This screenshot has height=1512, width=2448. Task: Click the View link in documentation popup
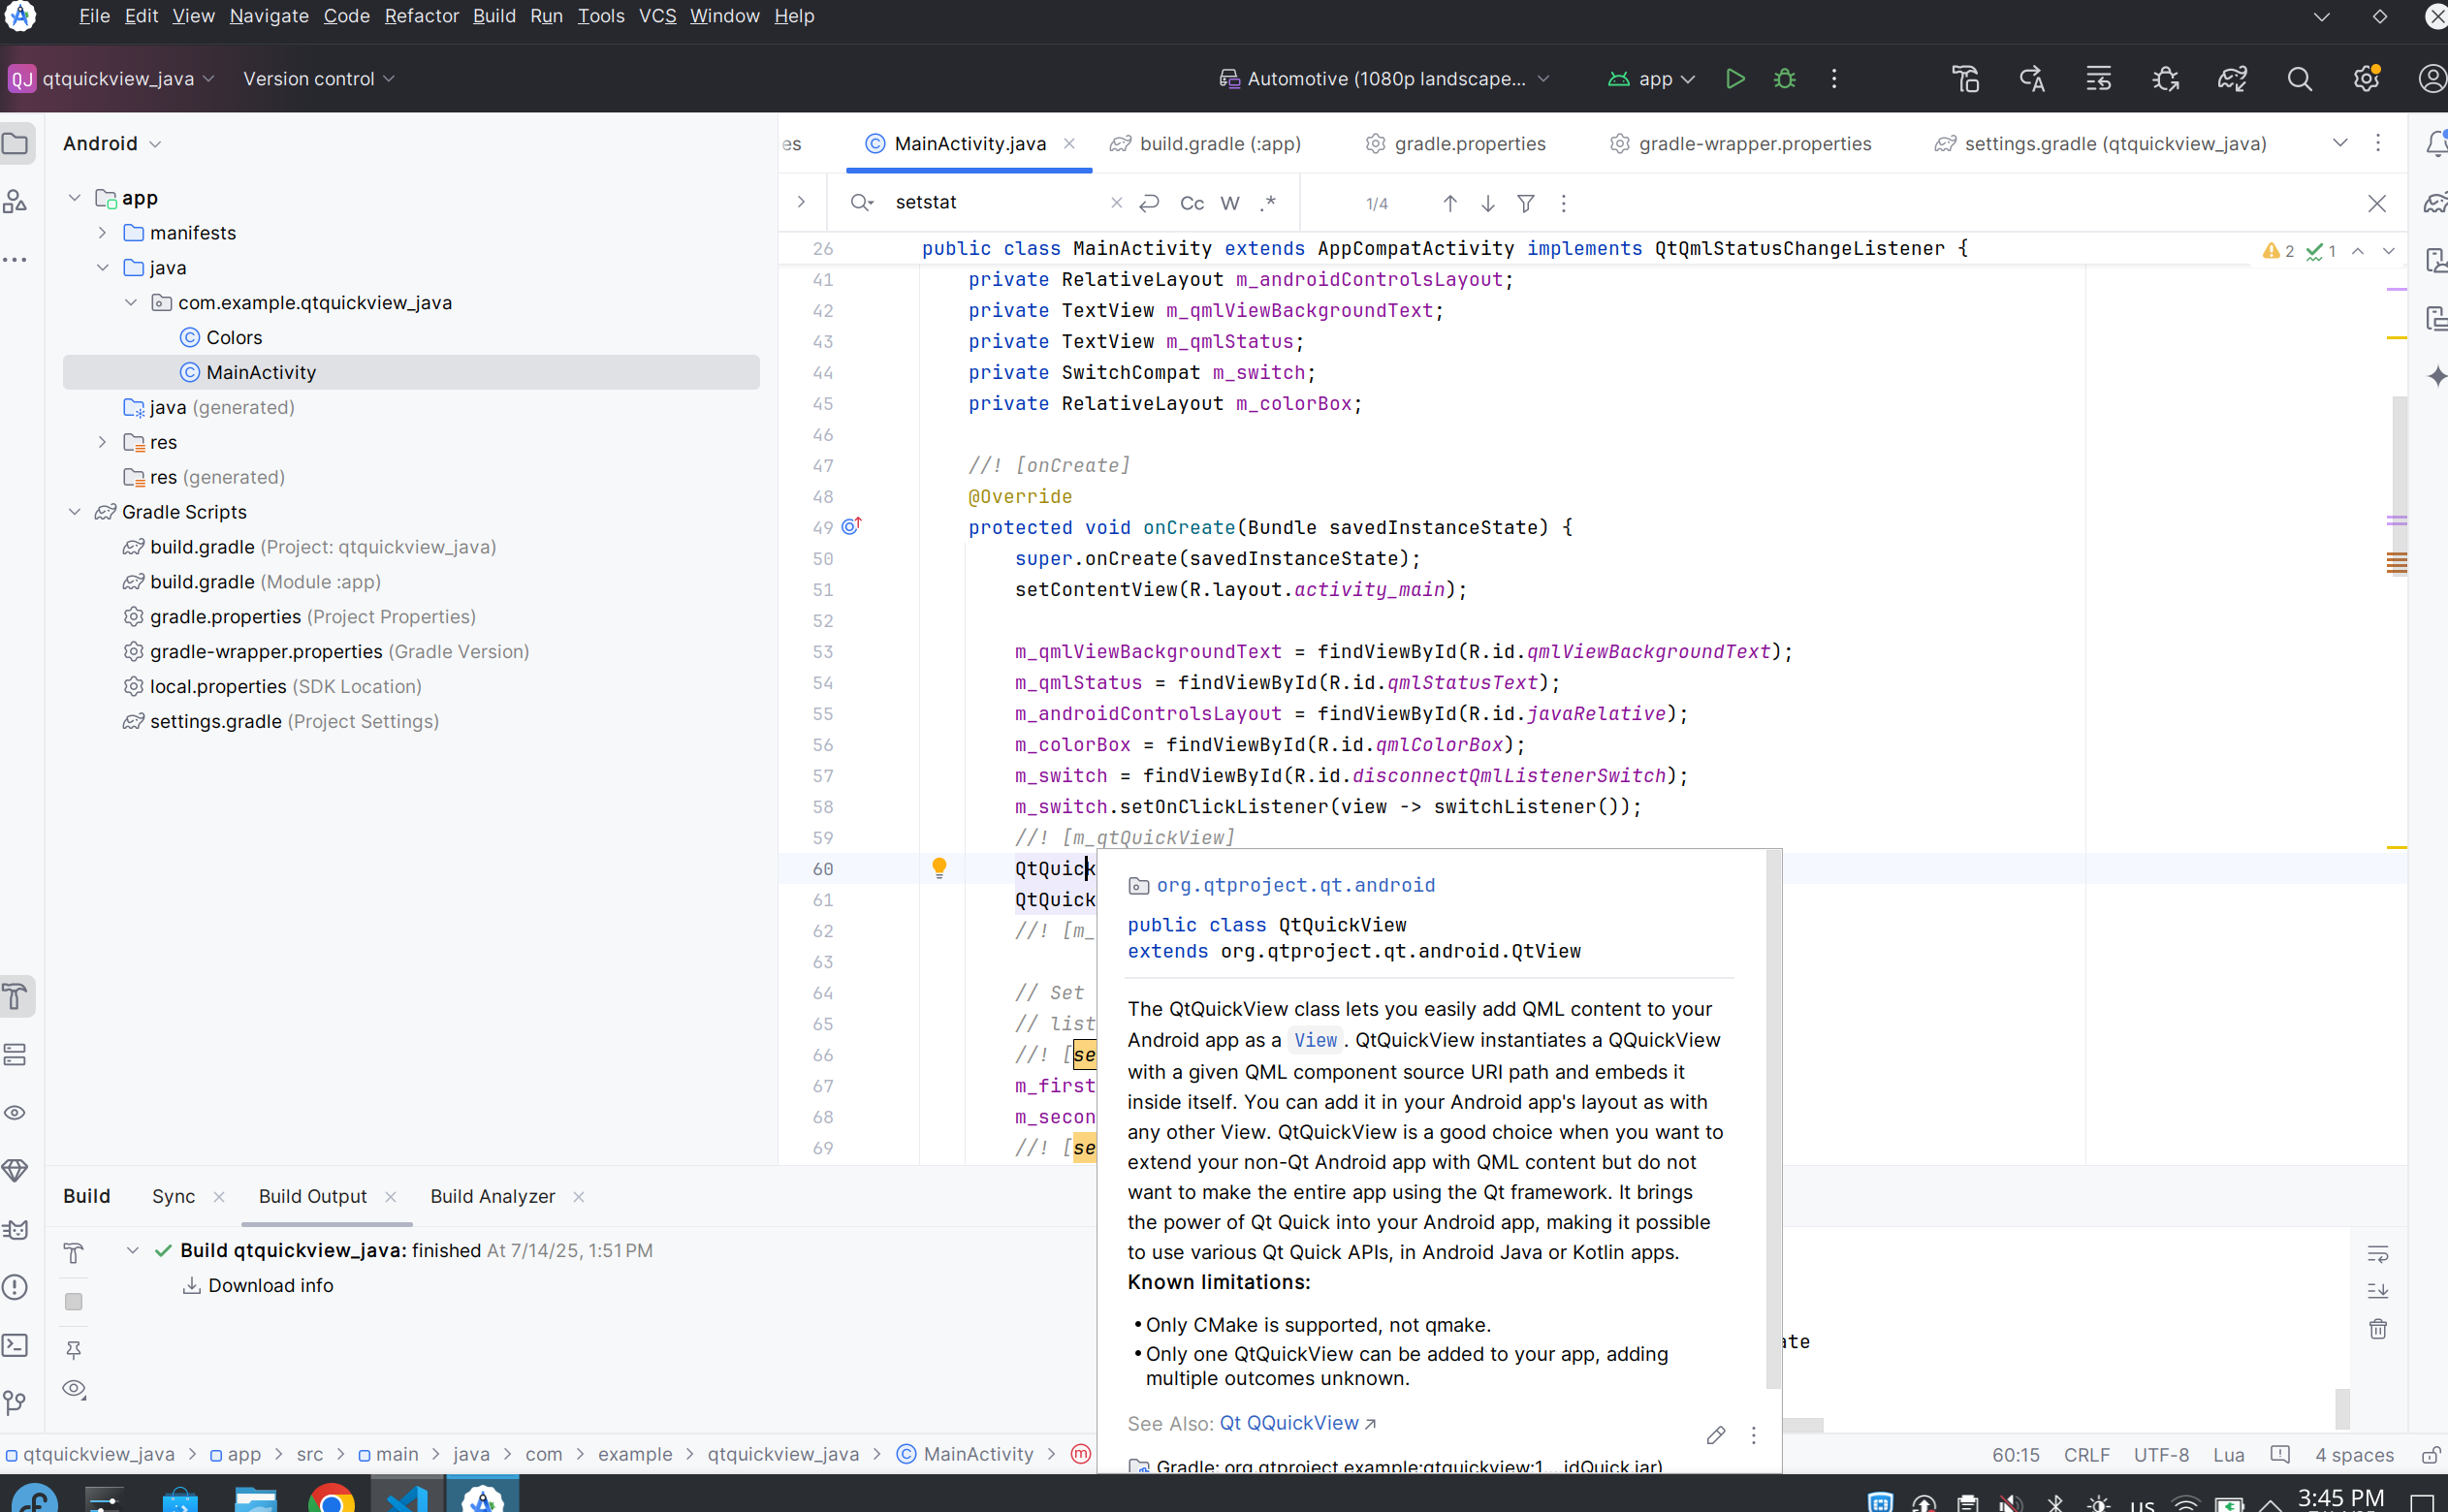[x=1315, y=1040]
